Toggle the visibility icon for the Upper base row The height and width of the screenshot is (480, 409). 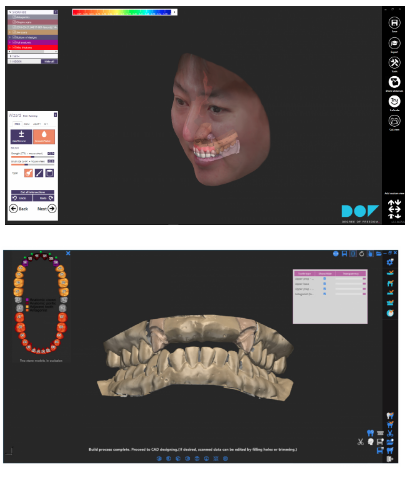(324, 284)
